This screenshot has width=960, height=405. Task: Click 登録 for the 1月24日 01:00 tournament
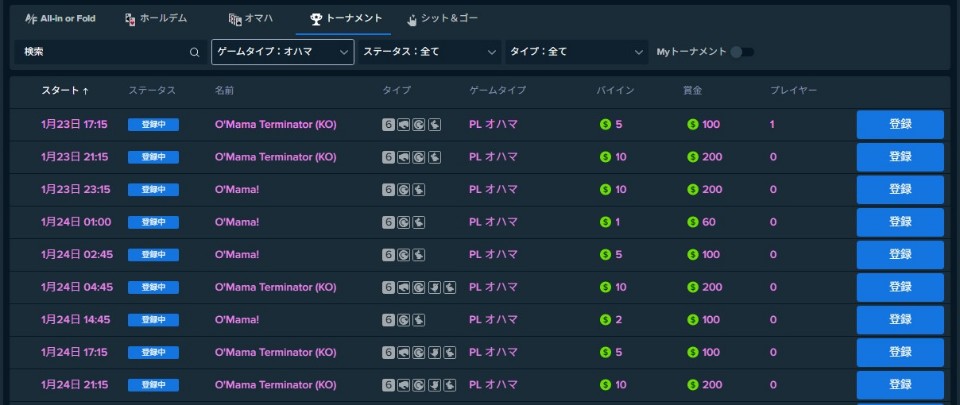[x=900, y=222]
